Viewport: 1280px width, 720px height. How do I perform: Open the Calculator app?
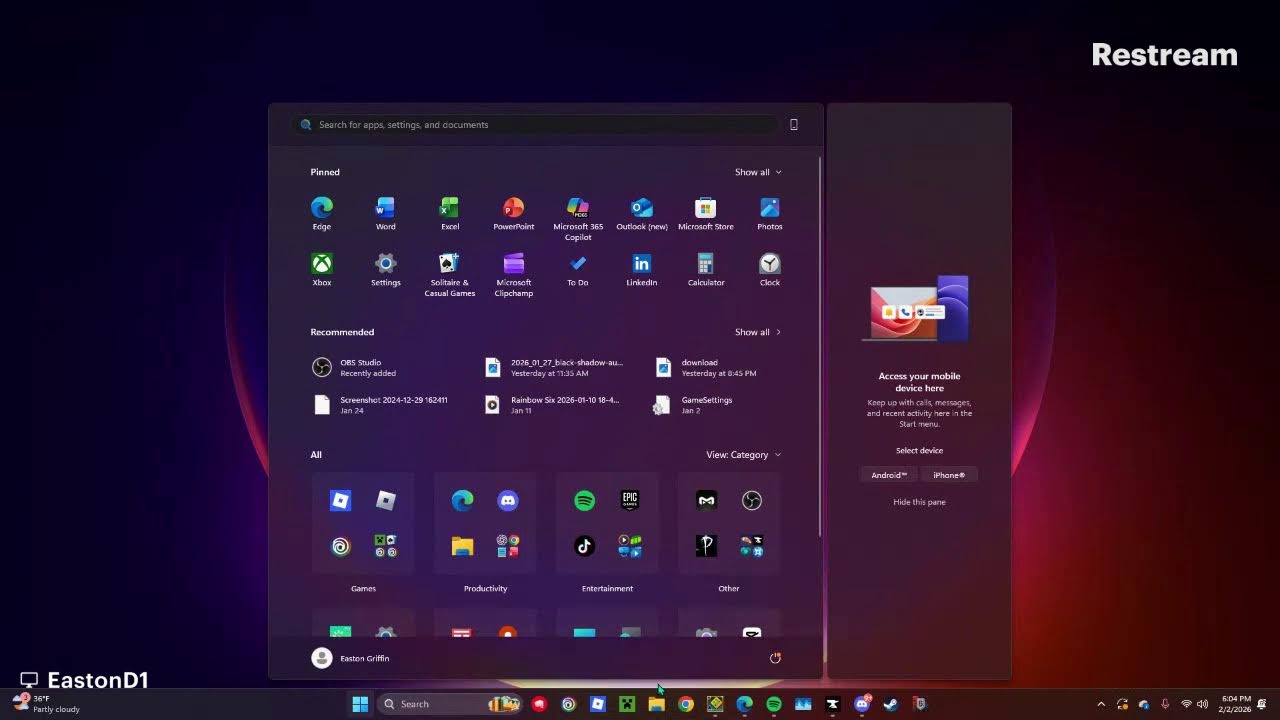click(706, 269)
